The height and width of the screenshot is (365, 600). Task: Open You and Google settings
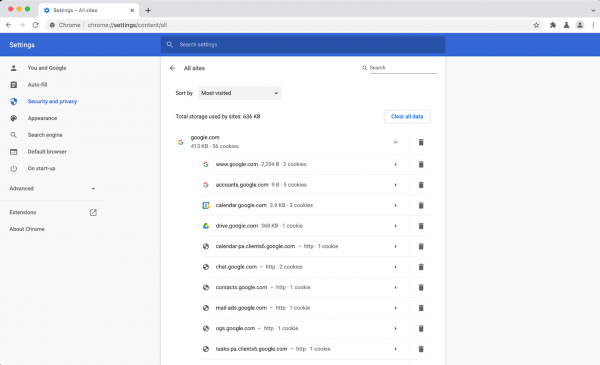(47, 68)
